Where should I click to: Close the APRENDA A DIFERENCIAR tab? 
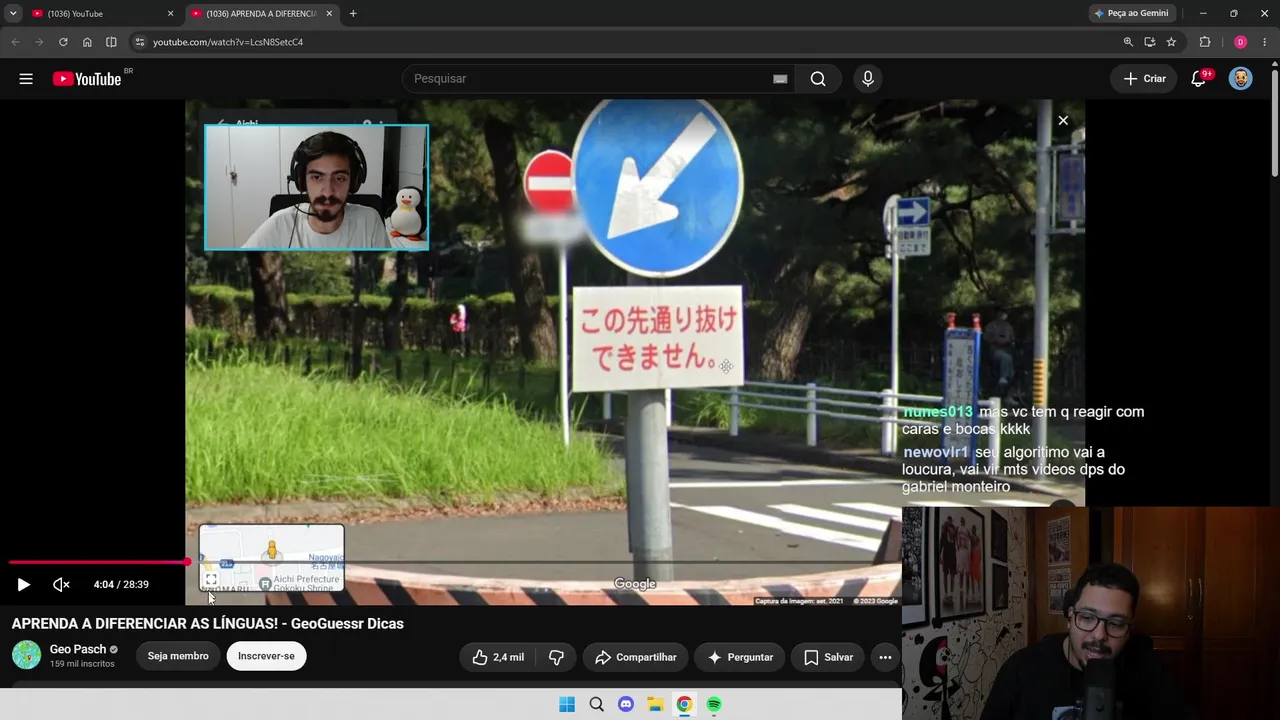pos(329,14)
